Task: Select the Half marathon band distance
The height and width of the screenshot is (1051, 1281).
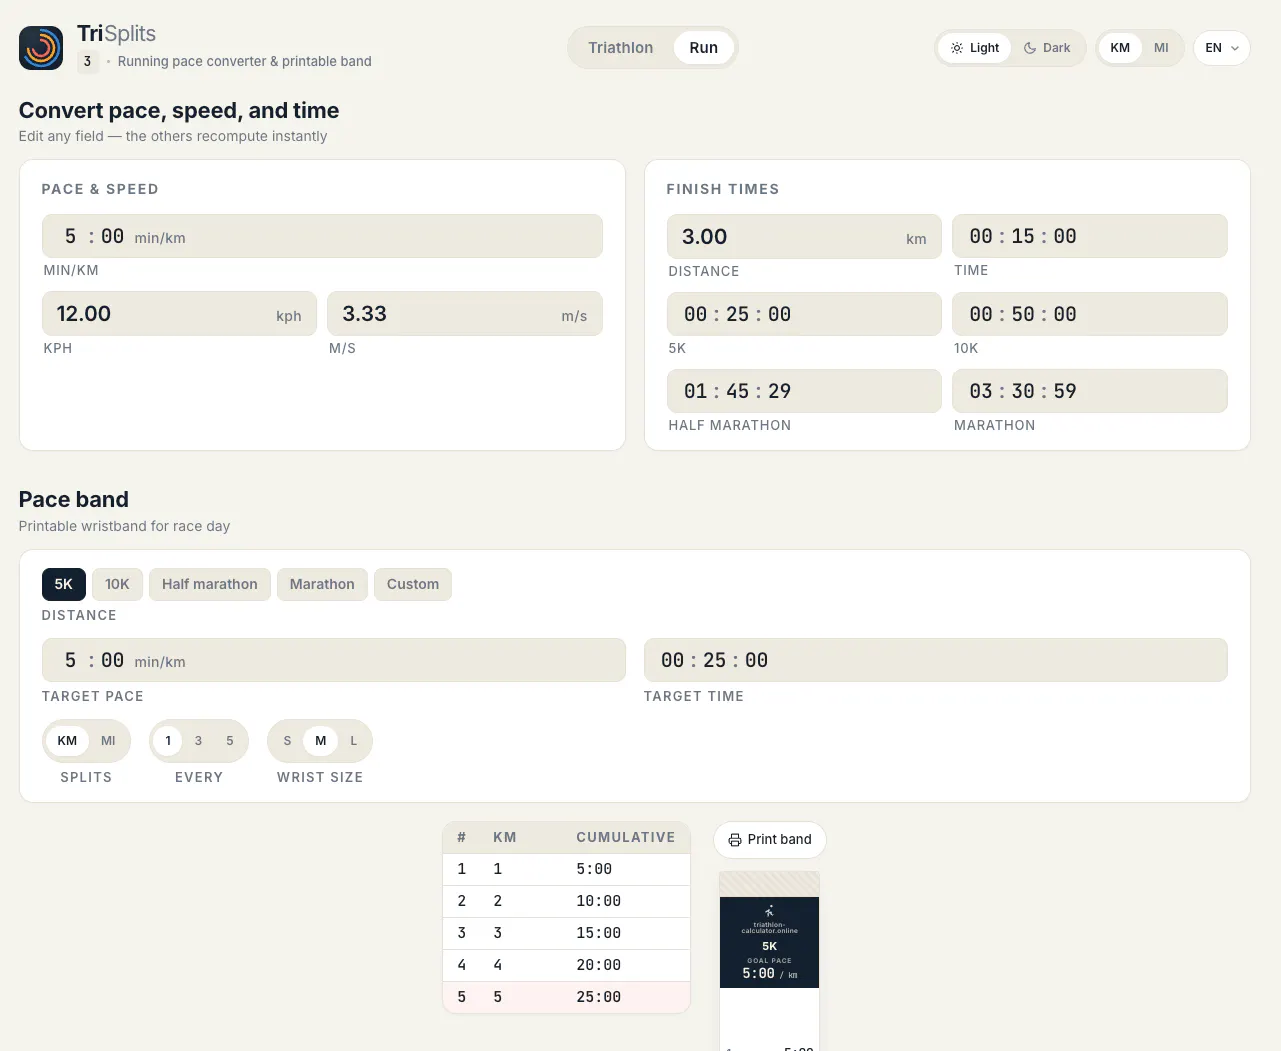Action: point(210,584)
